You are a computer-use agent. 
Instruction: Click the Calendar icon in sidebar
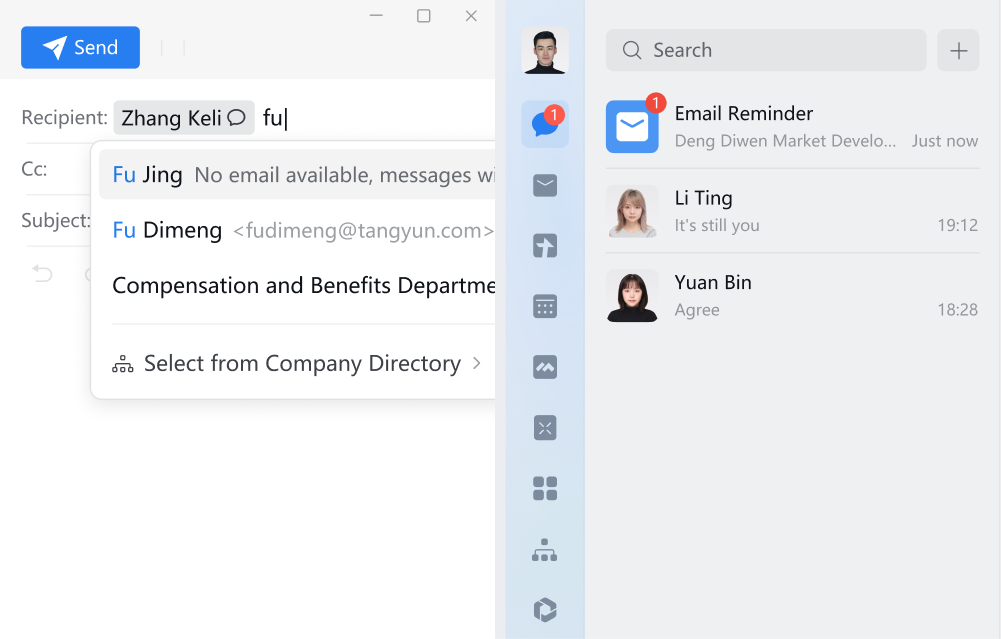click(545, 306)
